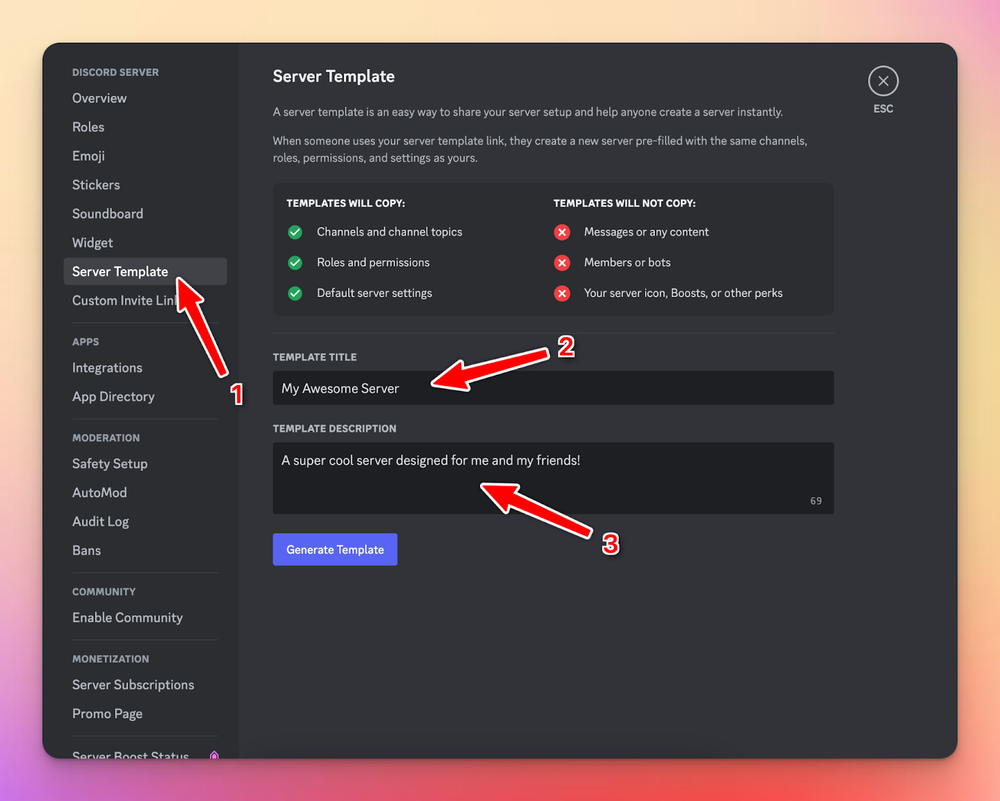Click red X beside Messages or any content

(562, 232)
